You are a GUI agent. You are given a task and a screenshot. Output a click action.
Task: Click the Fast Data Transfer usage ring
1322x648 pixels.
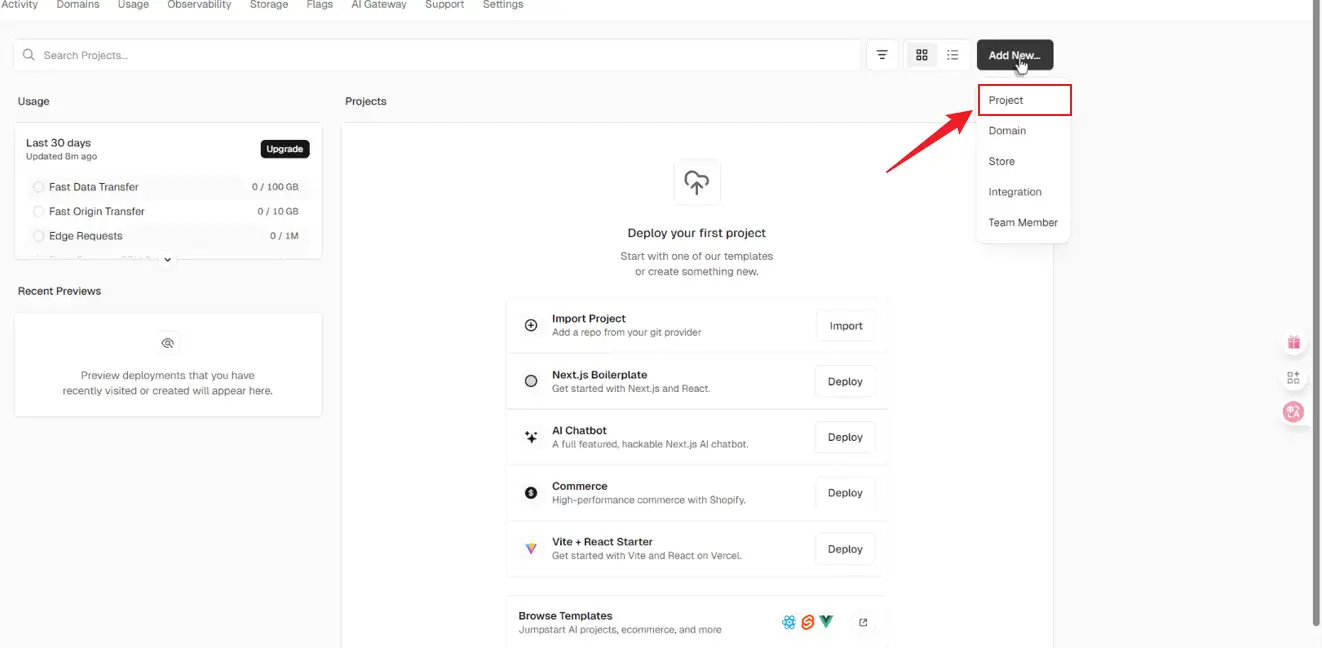click(39, 187)
